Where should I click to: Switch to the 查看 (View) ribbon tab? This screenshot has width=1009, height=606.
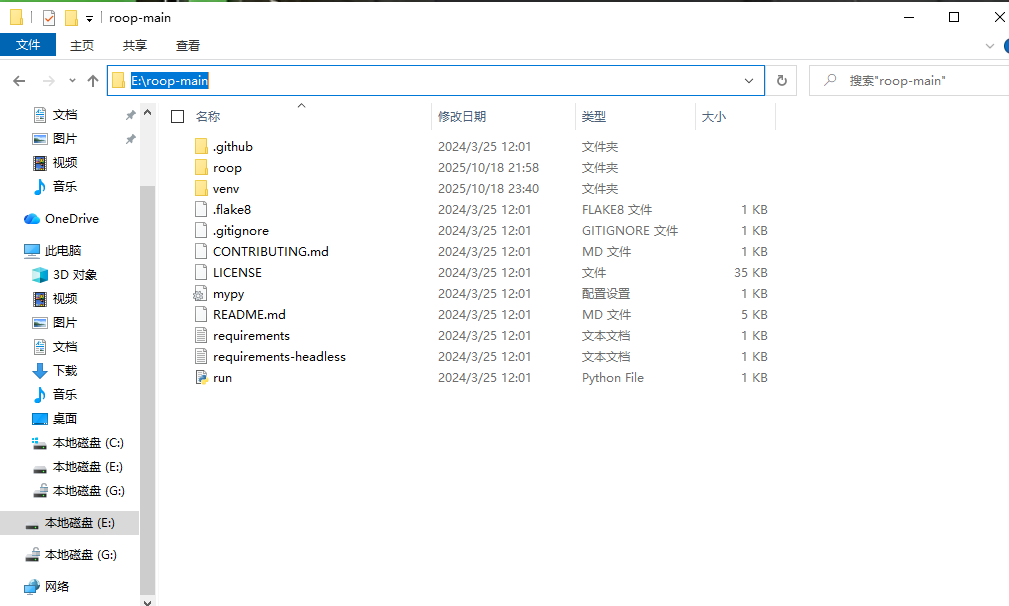pyautogui.click(x=188, y=45)
